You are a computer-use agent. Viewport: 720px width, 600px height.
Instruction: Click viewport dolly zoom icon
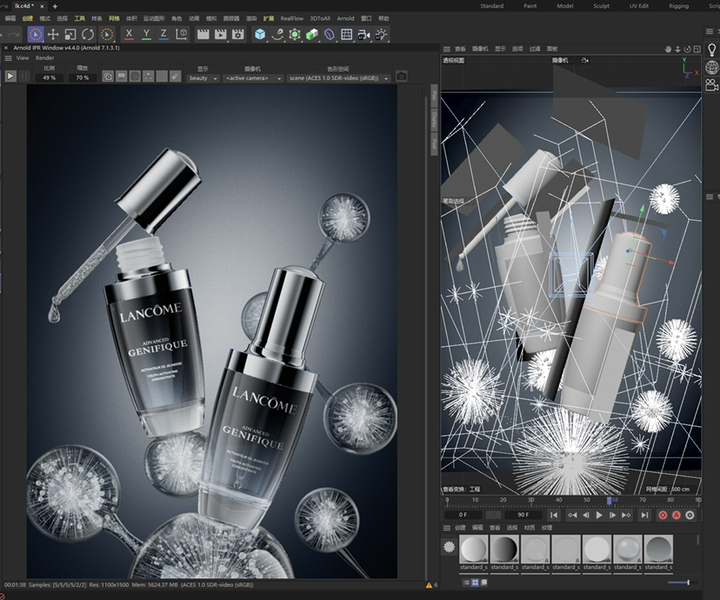tap(678, 49)
